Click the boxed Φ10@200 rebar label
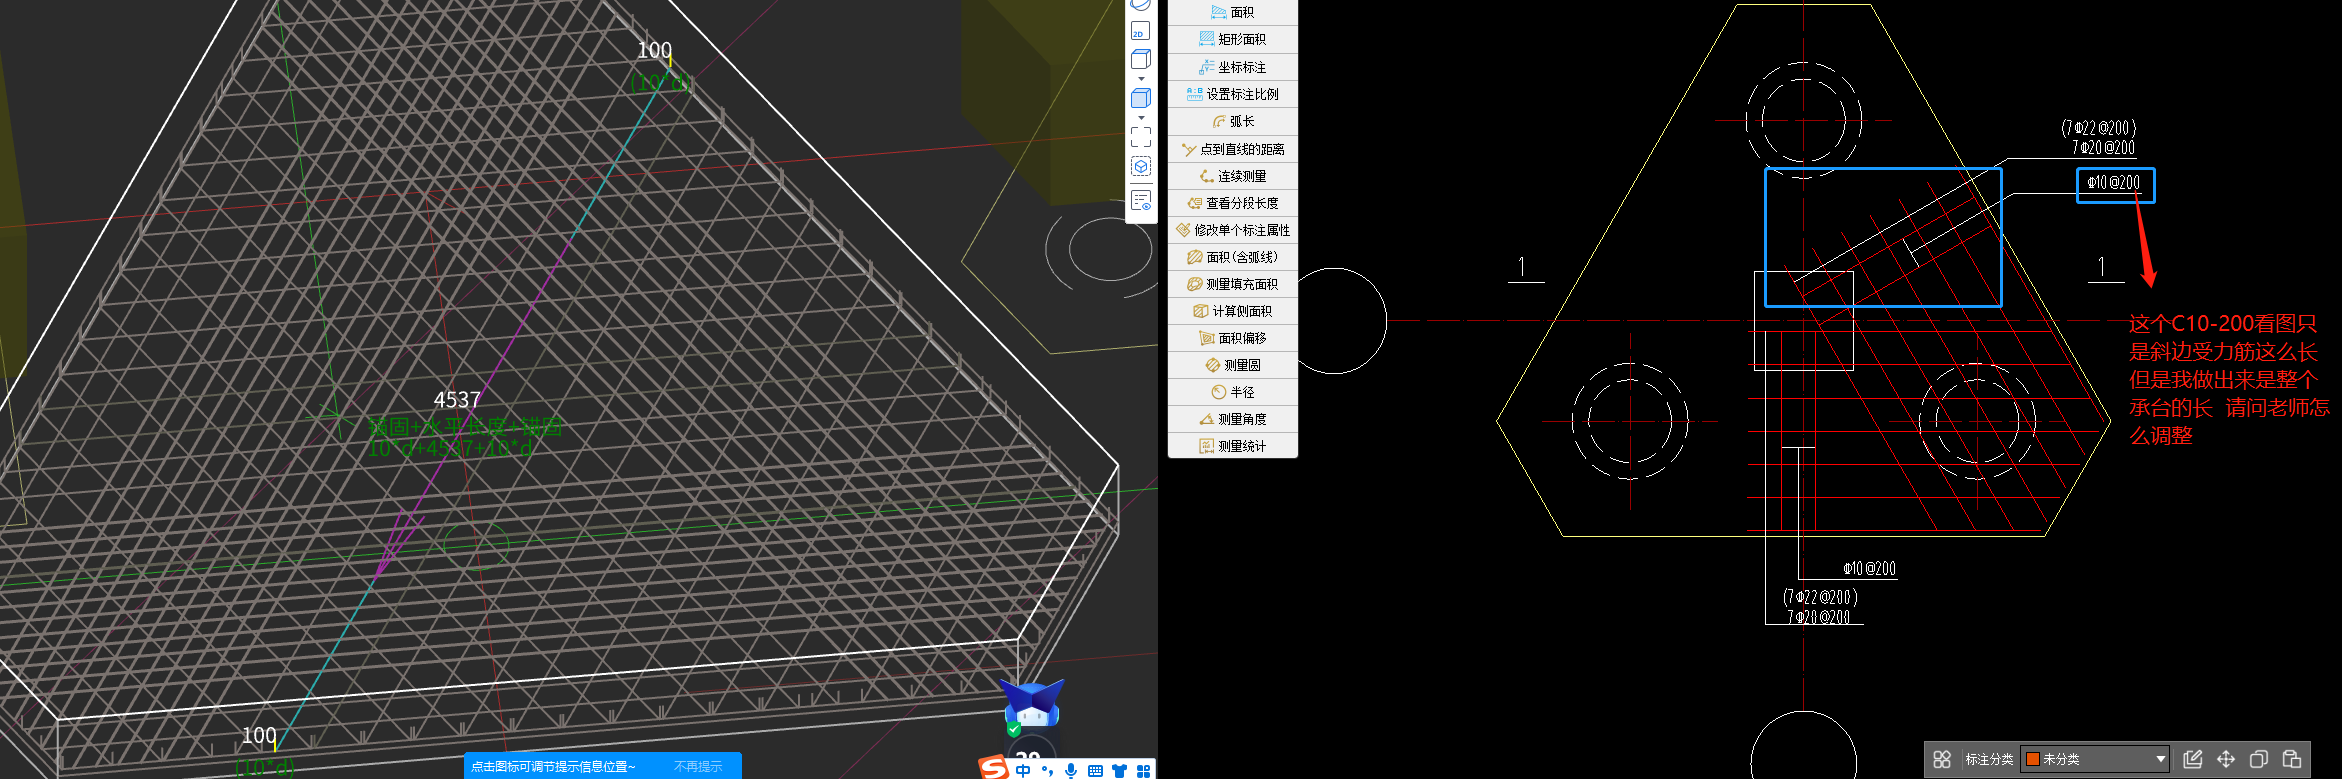 click(x=2114, y=183)
